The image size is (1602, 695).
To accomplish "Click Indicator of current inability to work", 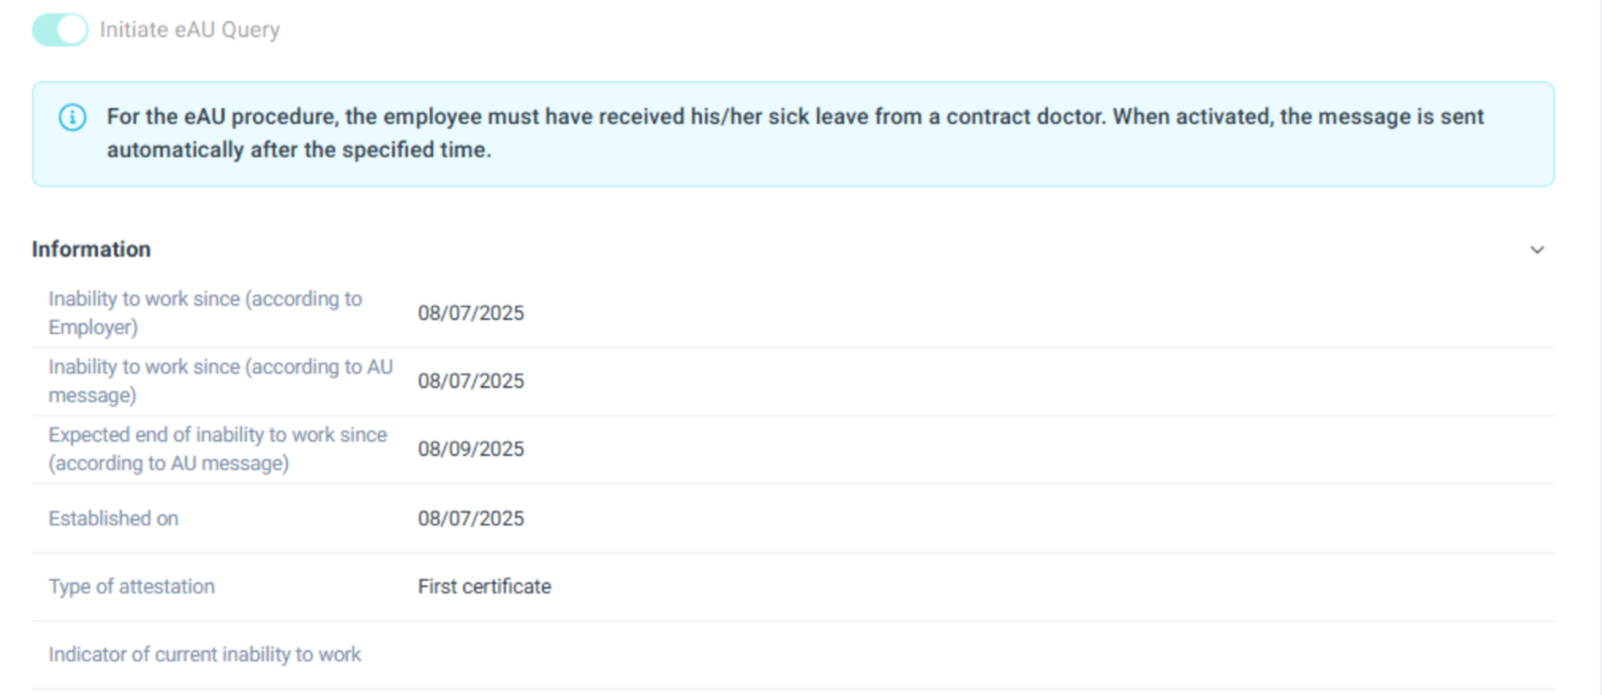I will pos(204,654).
